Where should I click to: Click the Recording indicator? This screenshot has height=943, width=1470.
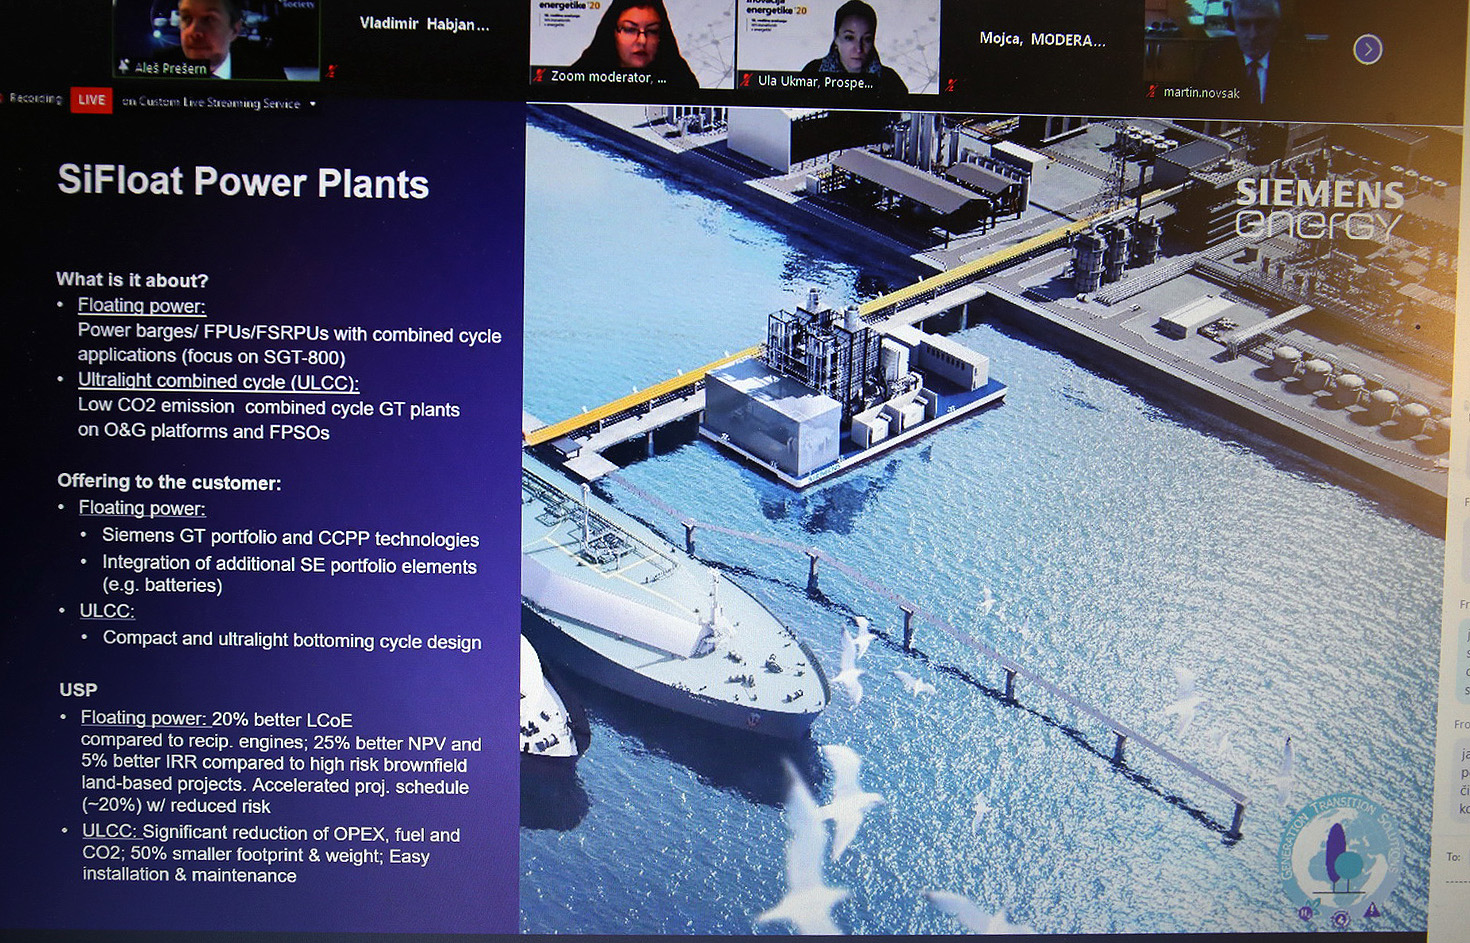[32, 99]
